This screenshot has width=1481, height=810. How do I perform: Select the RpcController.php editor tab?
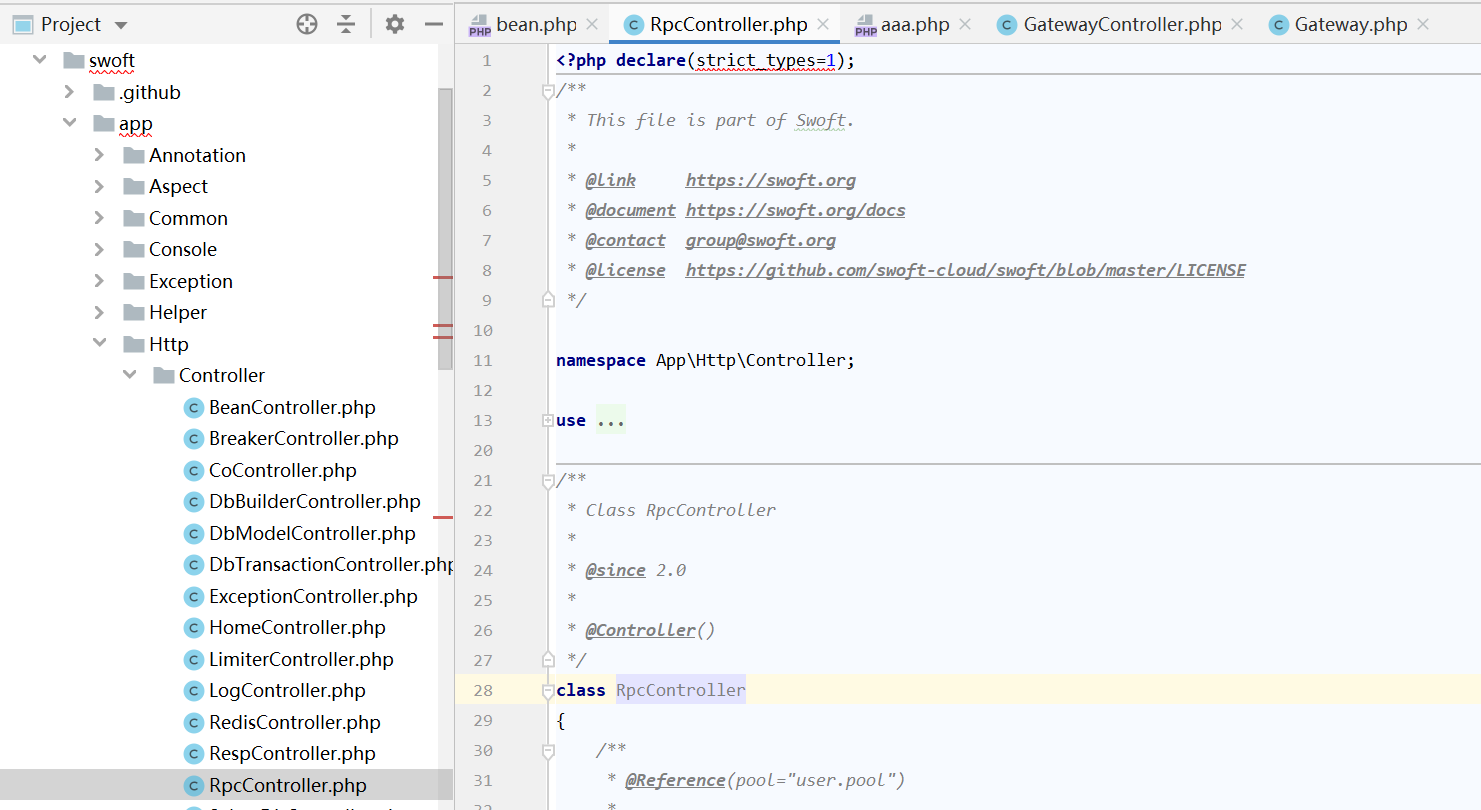726,25
